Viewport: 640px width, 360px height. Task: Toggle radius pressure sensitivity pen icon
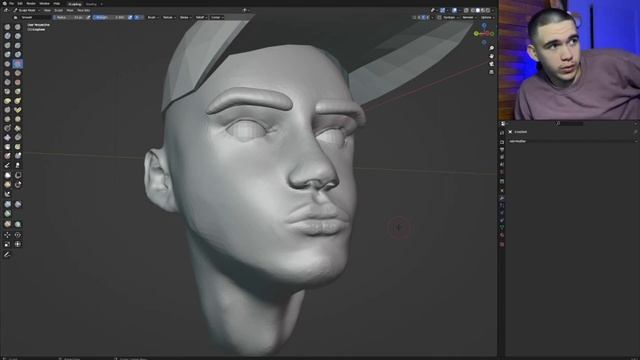click(x=88, y=18)
